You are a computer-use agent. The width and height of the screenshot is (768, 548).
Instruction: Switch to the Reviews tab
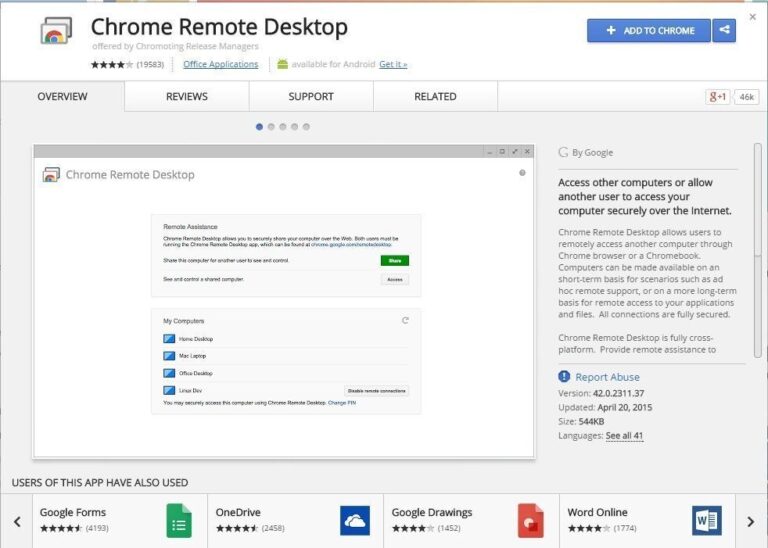coord(187,97)
